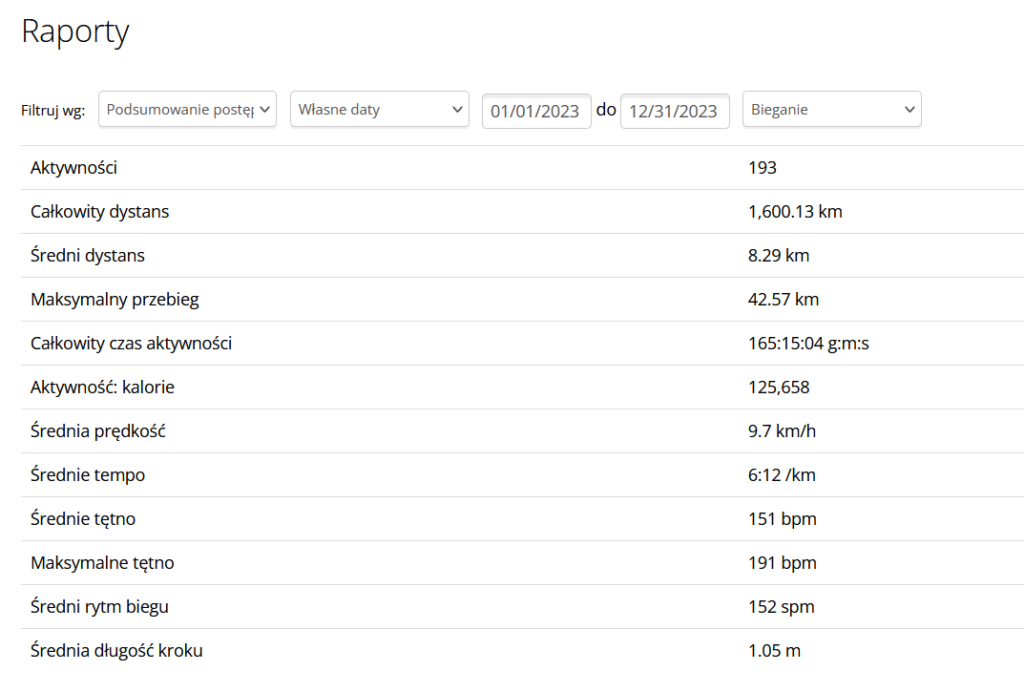Image resolution: width=1024 pixels, height=692 pixels.
Task: Open the "Bieganie" activity type dropdown
Action: point(831,110)
